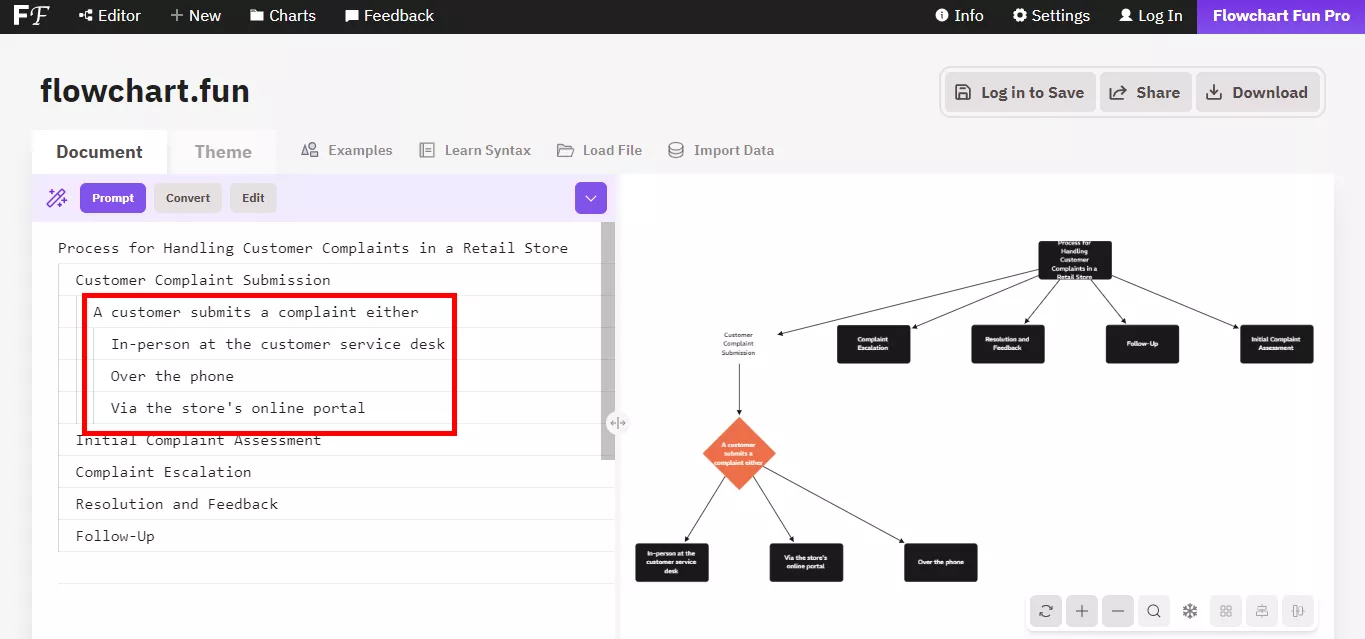Viewport: 1365px width, 639px height.
Task: Click the refresh layout icon on the canvas toolbar
Action: click(x=1045, y=611)
